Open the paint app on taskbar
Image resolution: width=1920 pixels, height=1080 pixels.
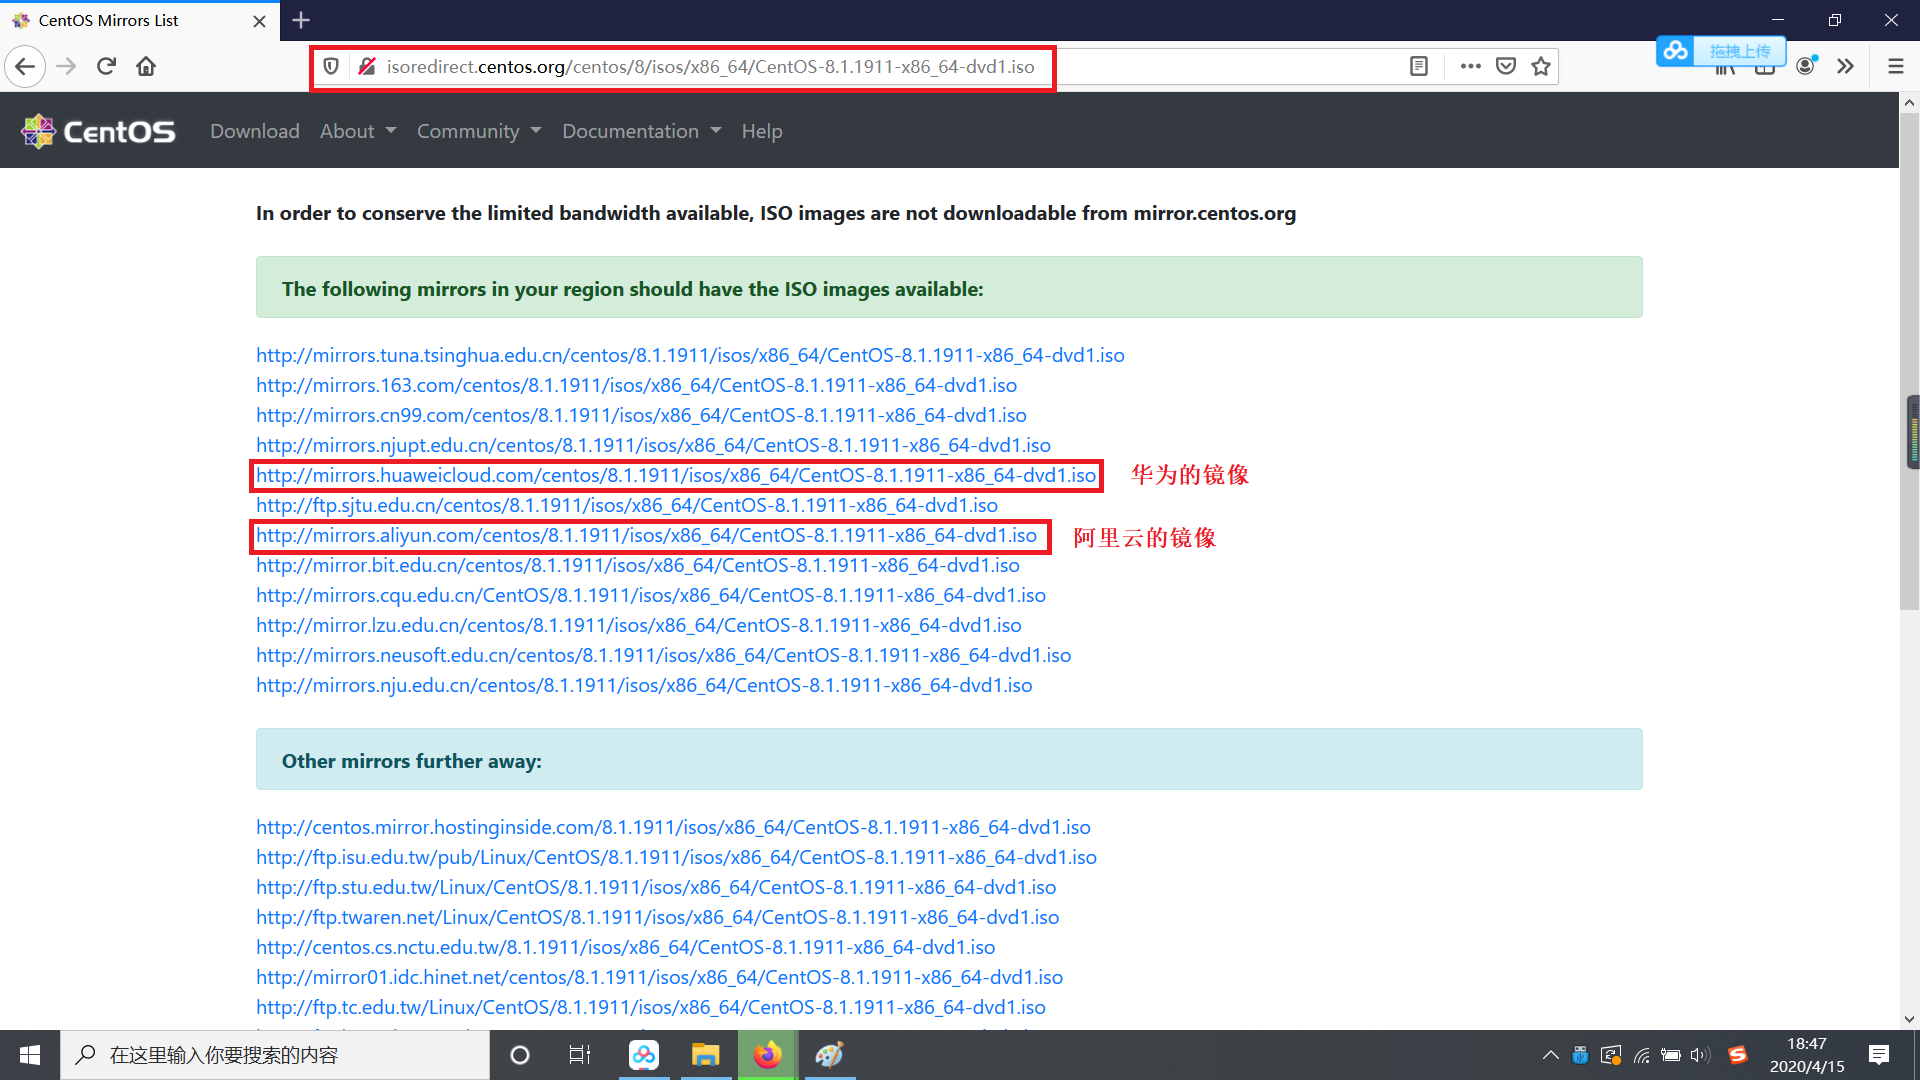point(830,1055)
